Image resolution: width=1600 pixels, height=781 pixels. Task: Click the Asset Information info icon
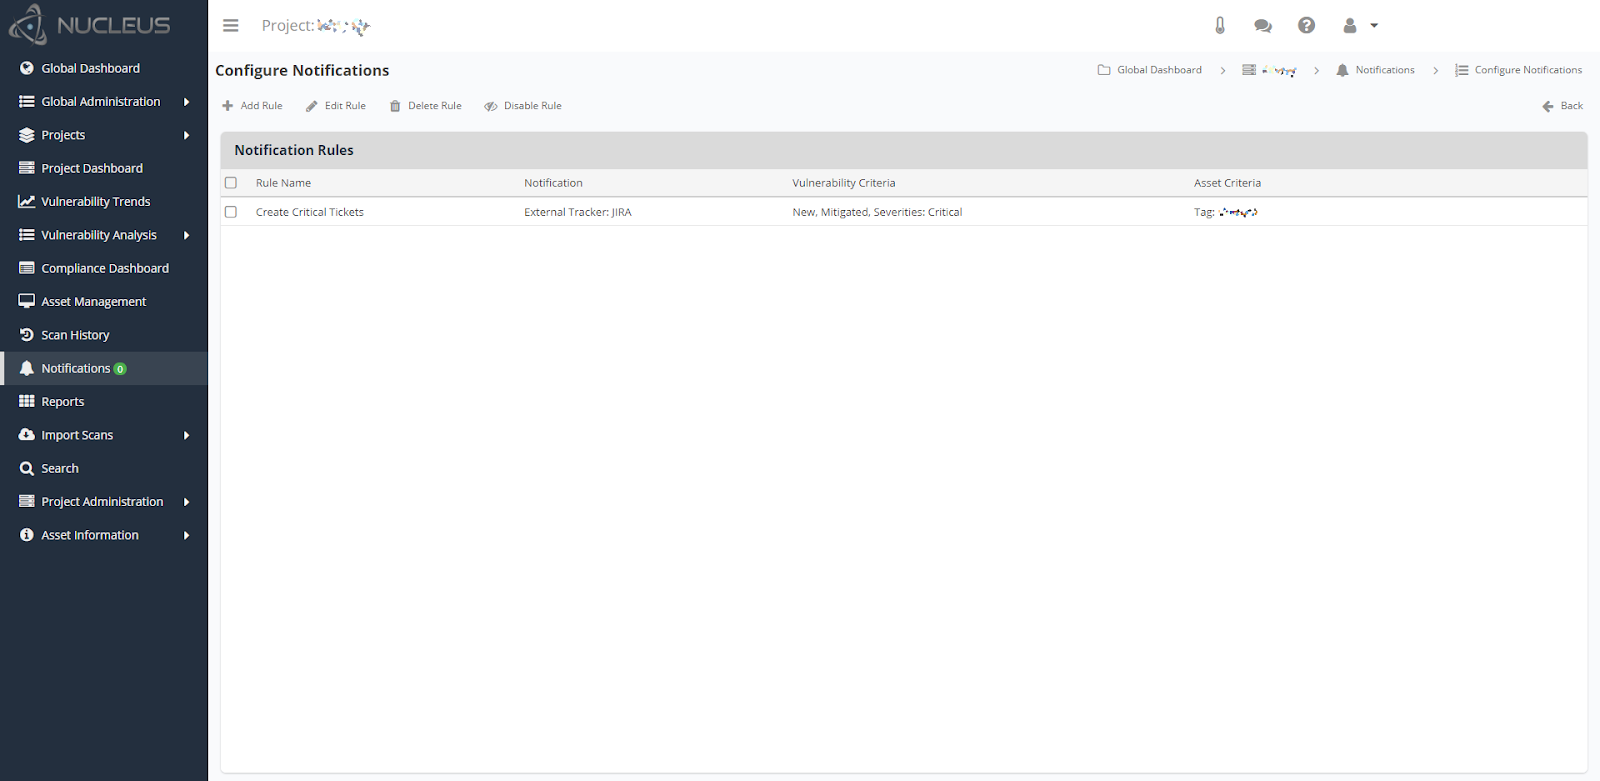tap(27, 535)
